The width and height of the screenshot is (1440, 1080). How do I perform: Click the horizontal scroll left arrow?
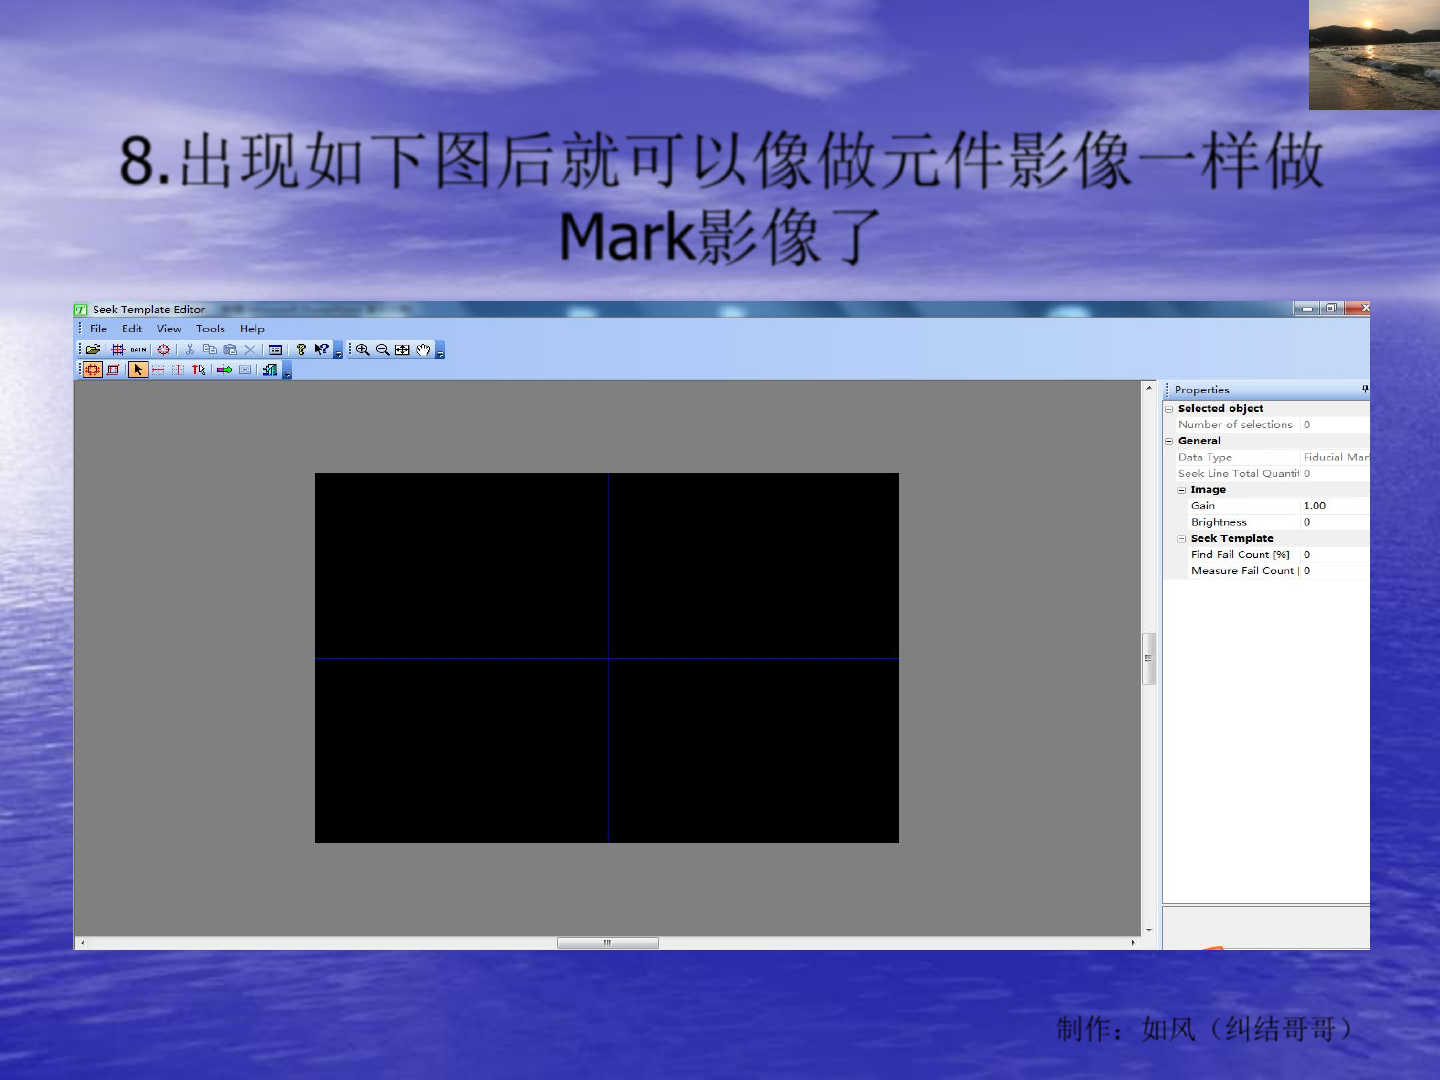pos(82,943)
